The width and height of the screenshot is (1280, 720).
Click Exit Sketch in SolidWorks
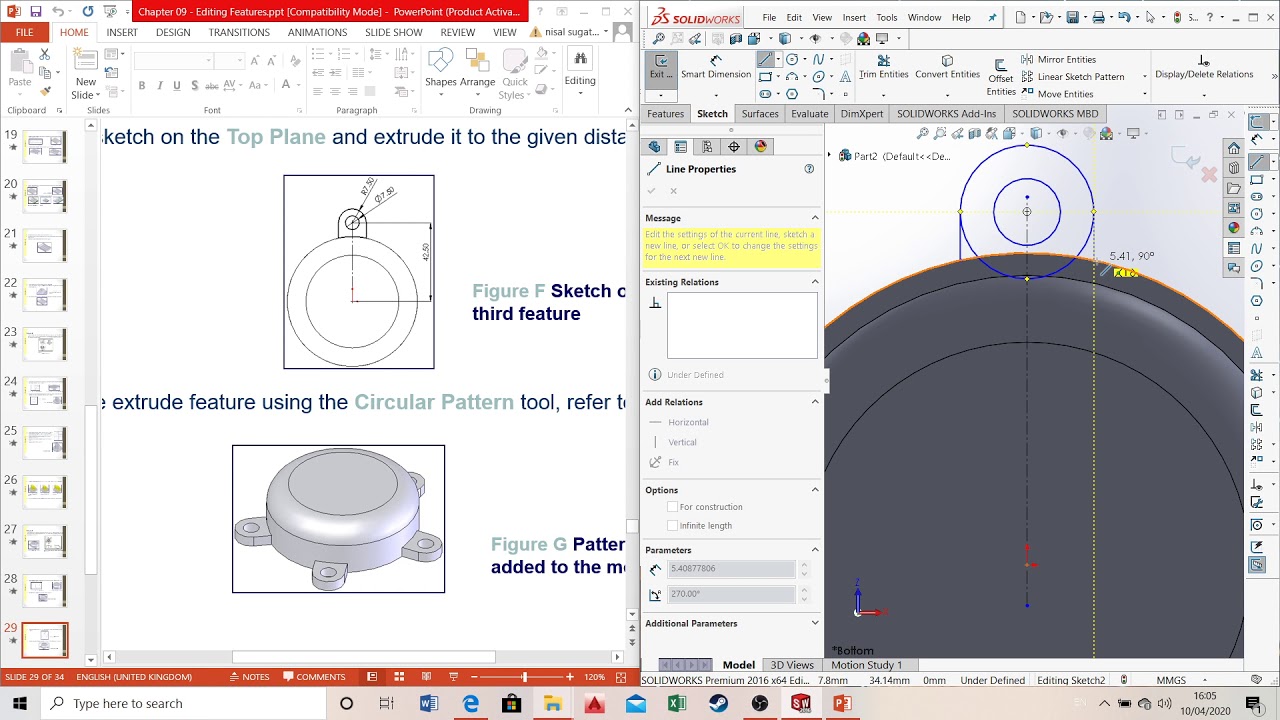[661, 68]
